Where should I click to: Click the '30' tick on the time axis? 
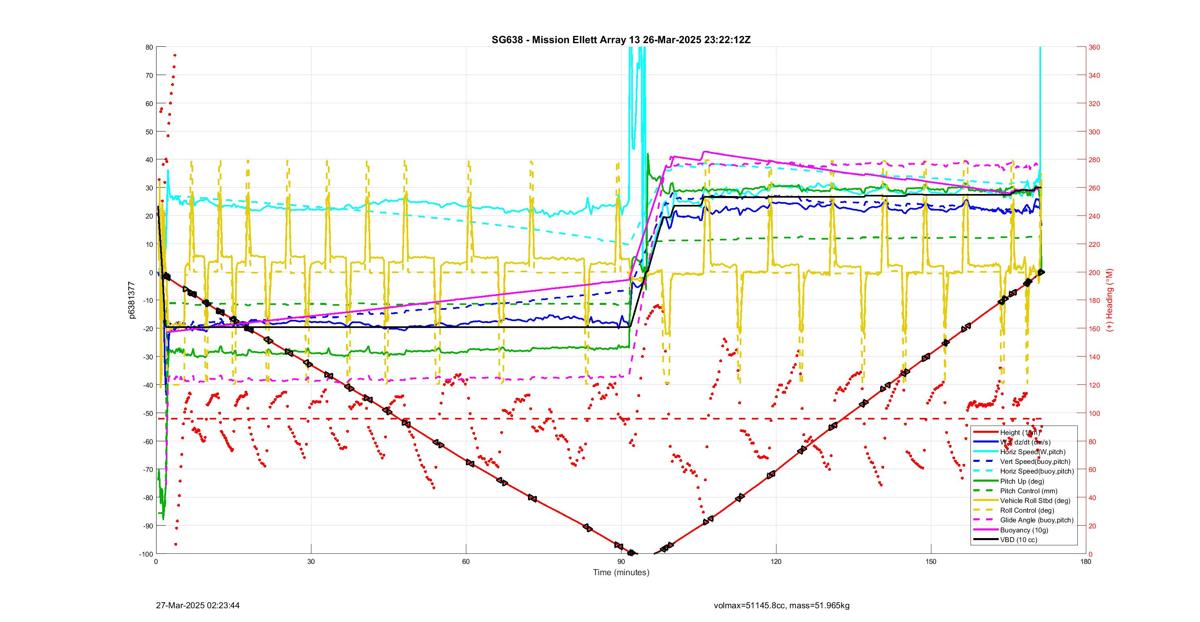click(311, 562)
